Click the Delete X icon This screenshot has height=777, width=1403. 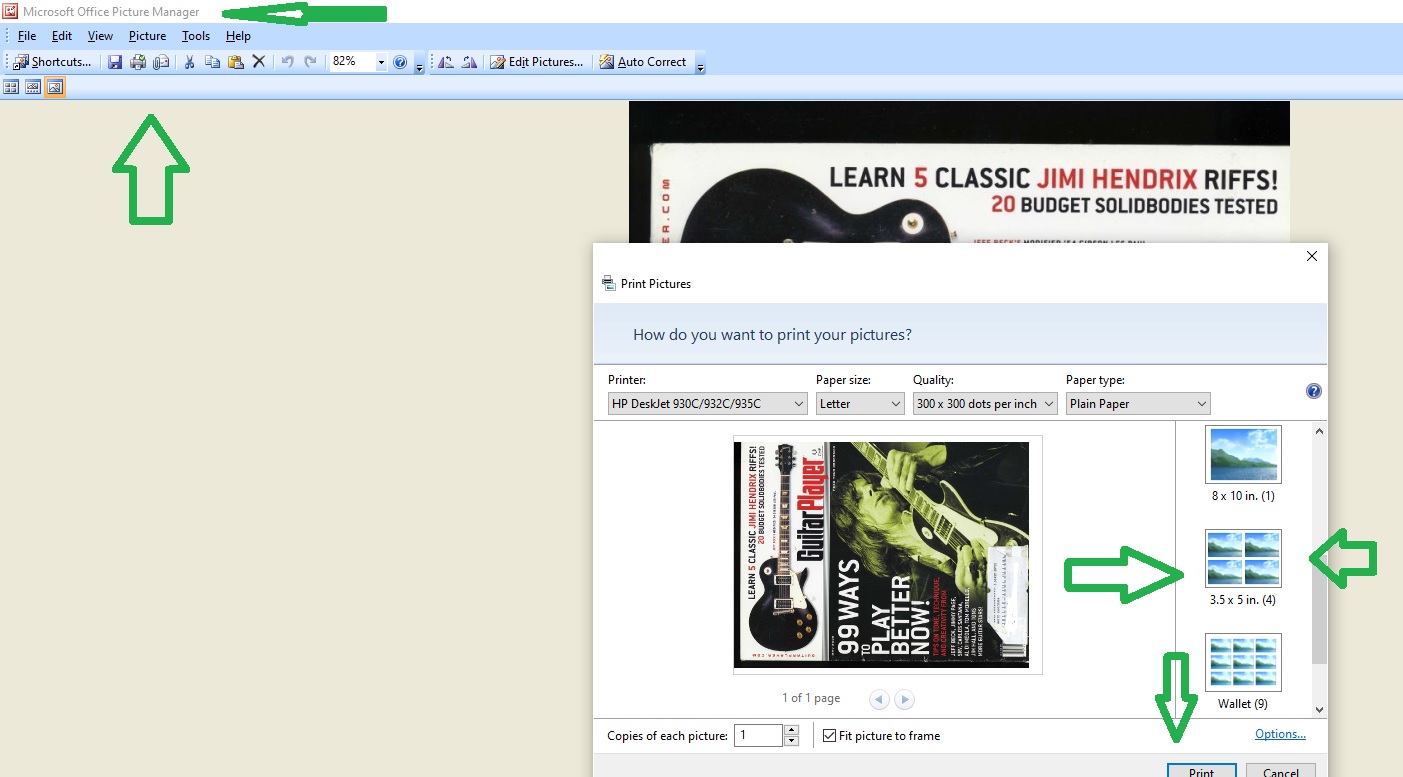(258, 62)
